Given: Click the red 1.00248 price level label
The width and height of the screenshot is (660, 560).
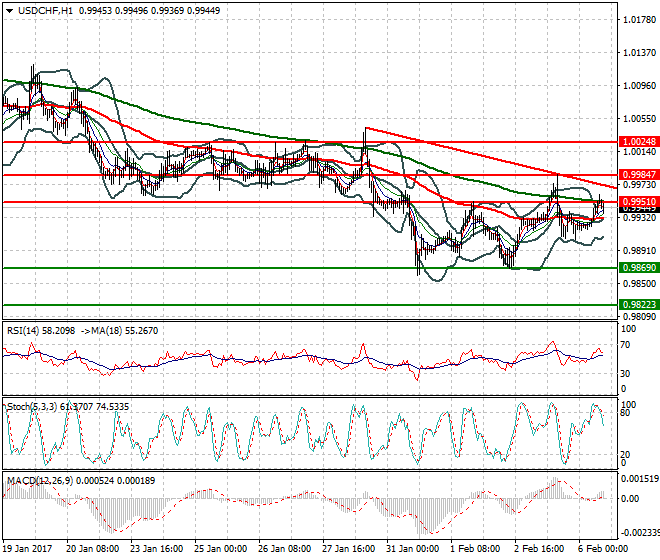Looking at the screenshot, I should (x=639, y=142).
